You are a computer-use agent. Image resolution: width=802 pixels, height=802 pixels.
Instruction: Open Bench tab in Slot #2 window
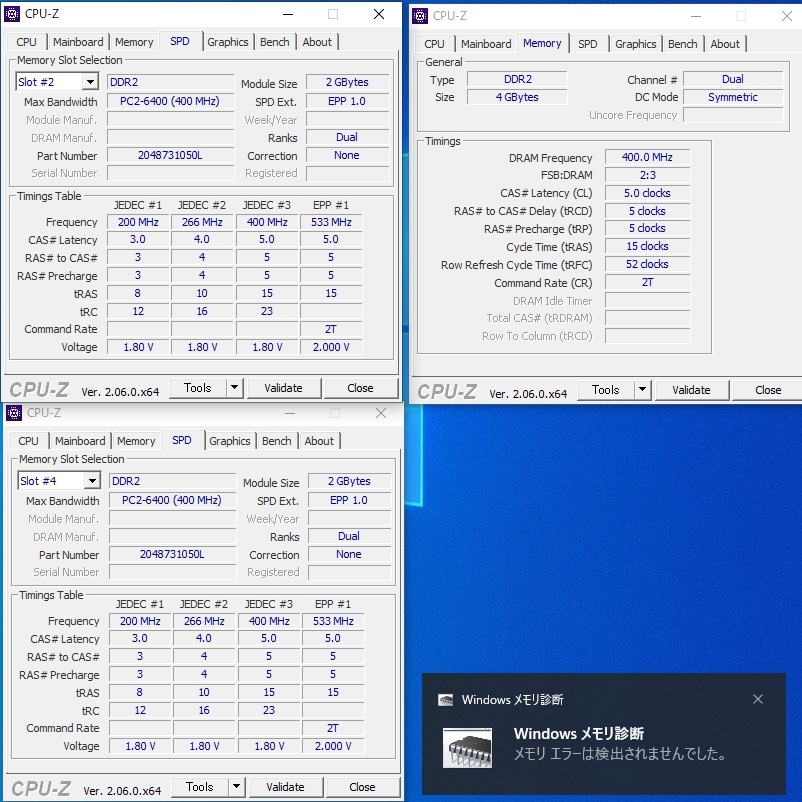coord(275,42)
